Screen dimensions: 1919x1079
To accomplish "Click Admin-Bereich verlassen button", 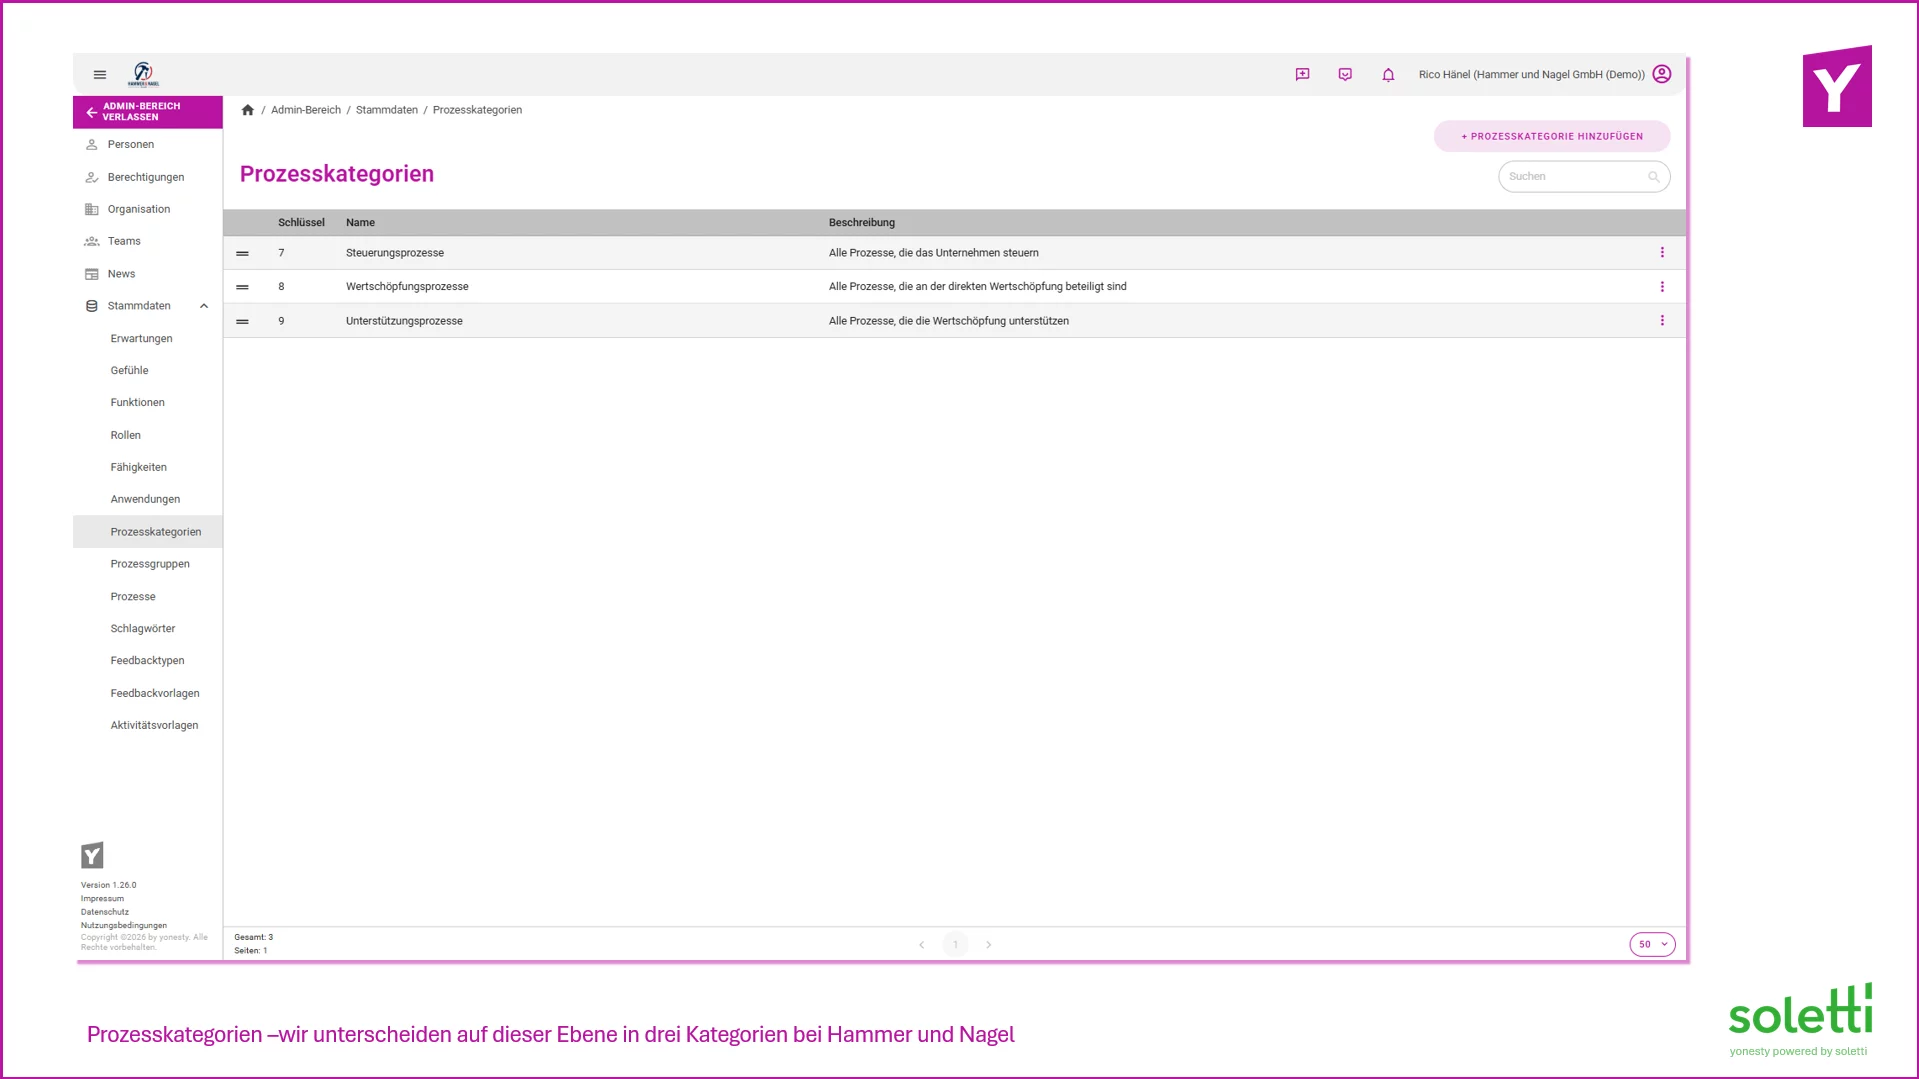I will pos(148,112).
